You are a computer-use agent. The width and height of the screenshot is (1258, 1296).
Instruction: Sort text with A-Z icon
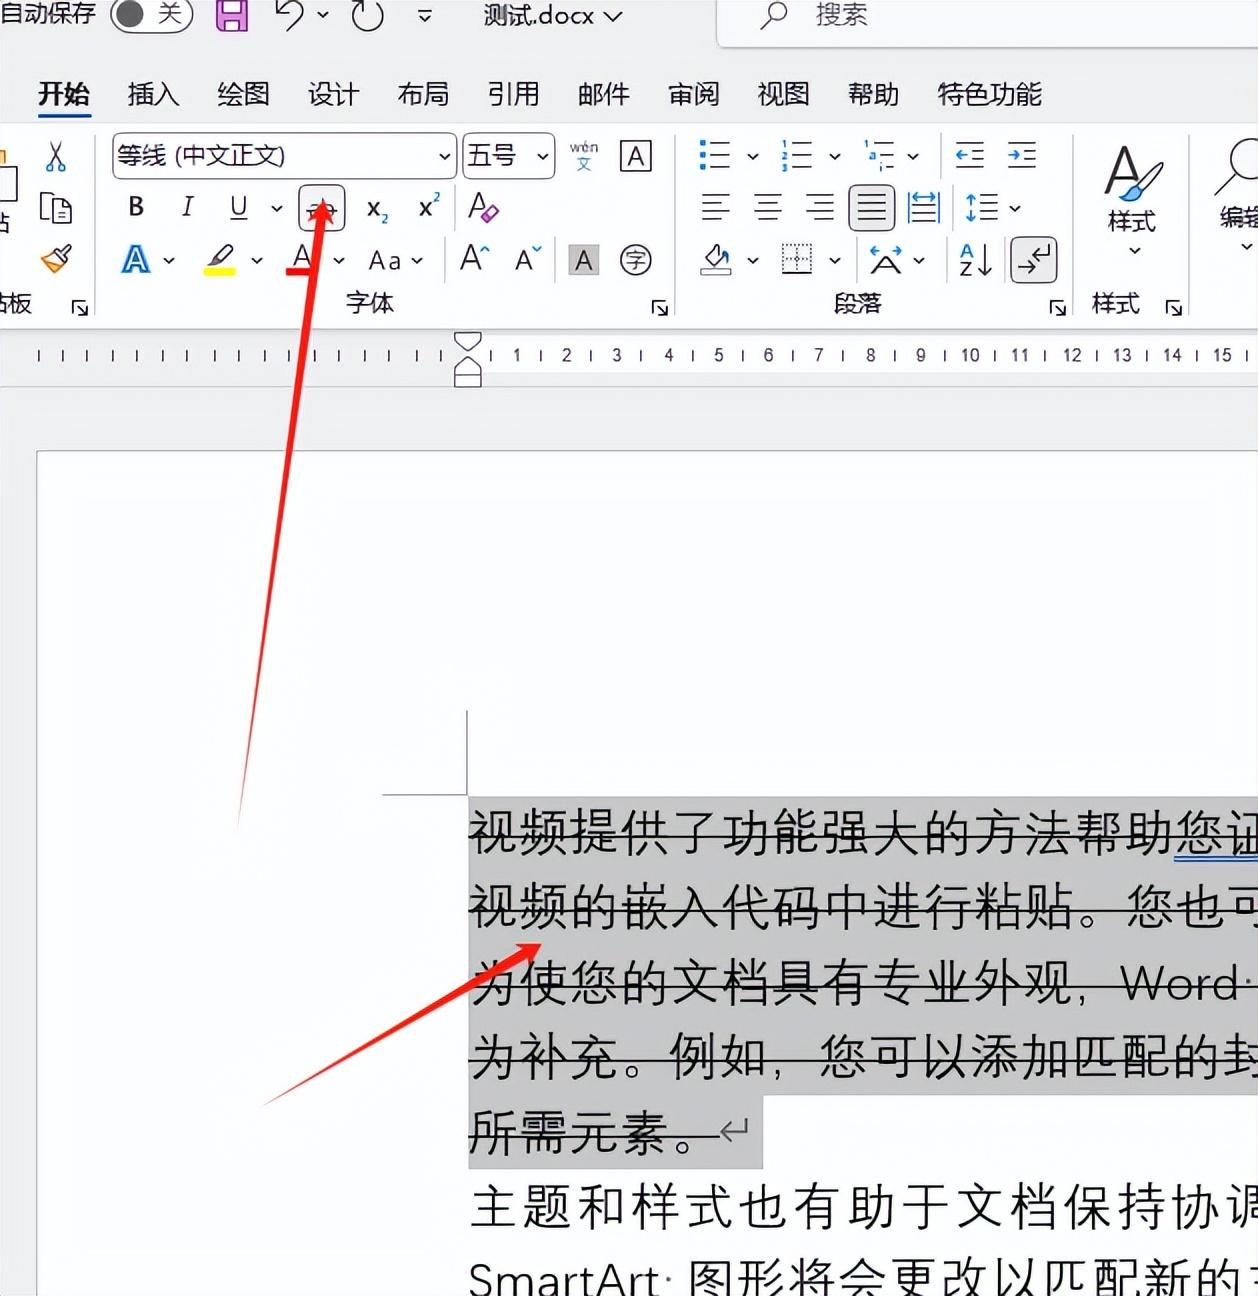[976, 260]
